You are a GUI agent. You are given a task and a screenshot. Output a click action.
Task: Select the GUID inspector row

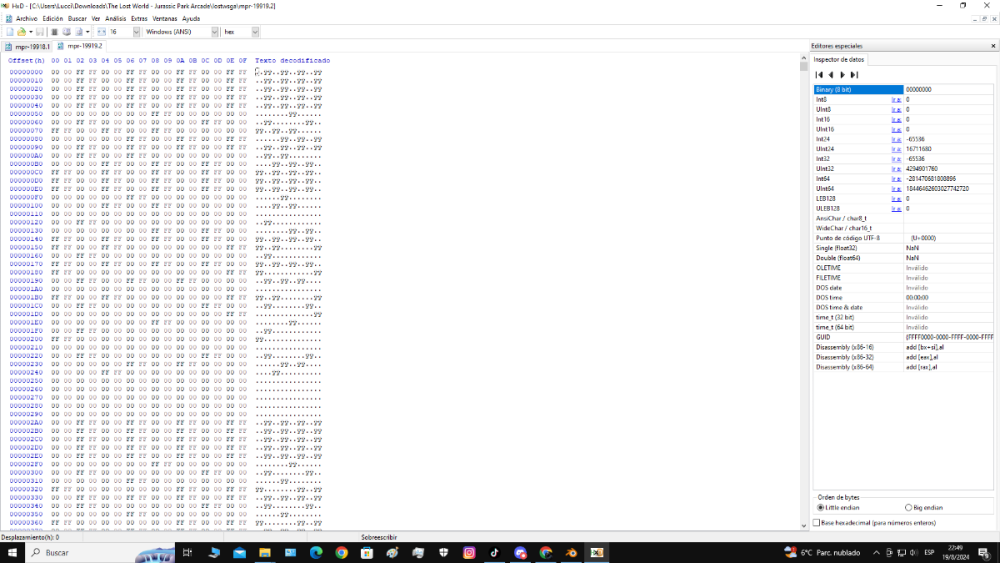click(903, 337)
